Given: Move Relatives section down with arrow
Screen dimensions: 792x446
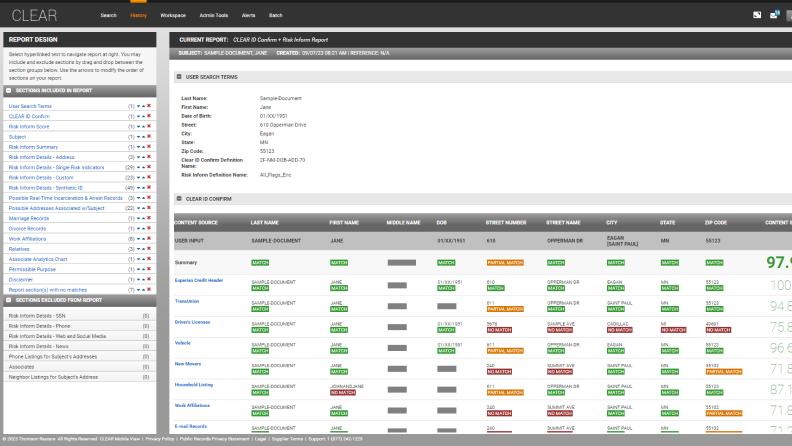Looking at the screenshot, I should click(x=138, y=249).
